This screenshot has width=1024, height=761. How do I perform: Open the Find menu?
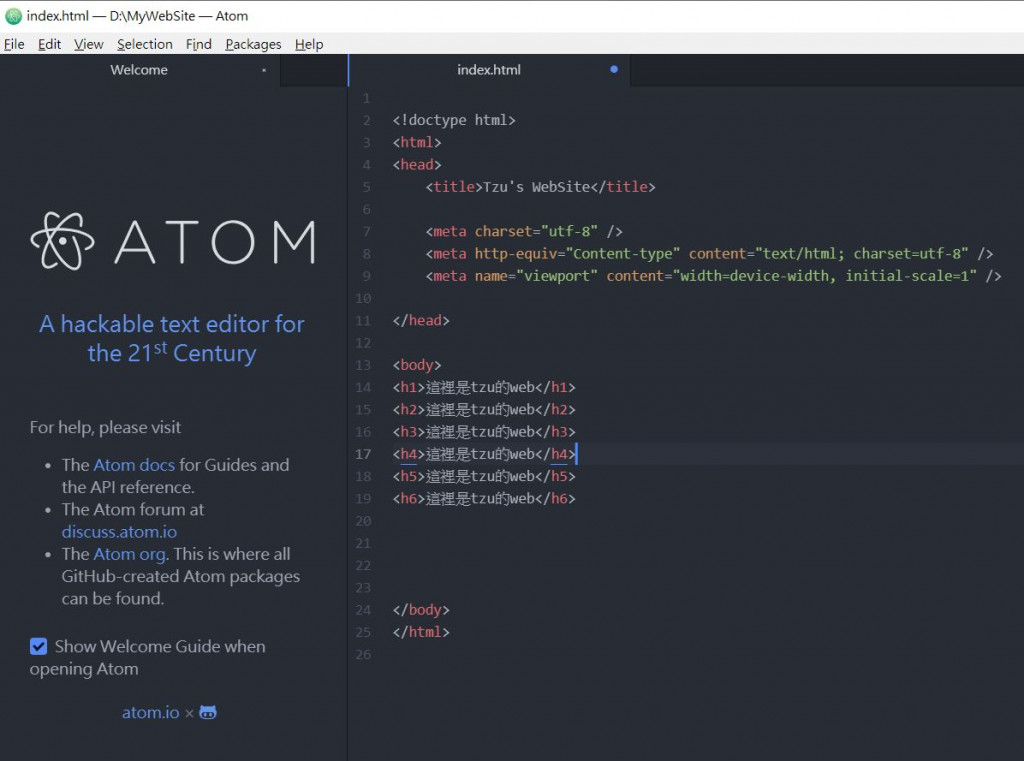coord(199,44)
